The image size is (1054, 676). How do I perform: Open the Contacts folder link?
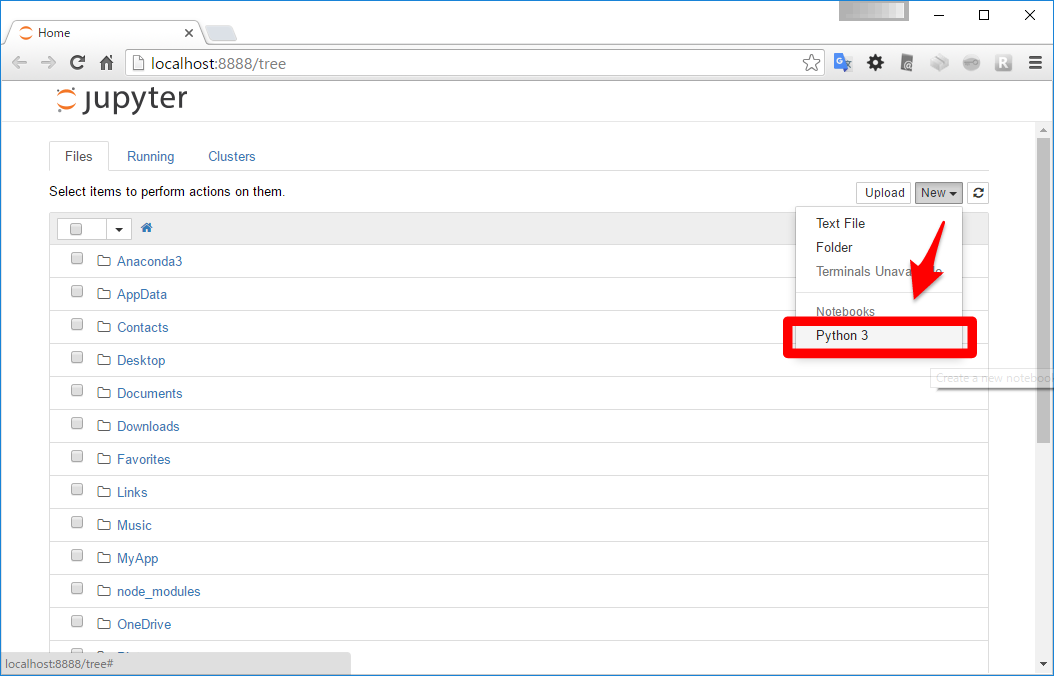tap(143, 327)
